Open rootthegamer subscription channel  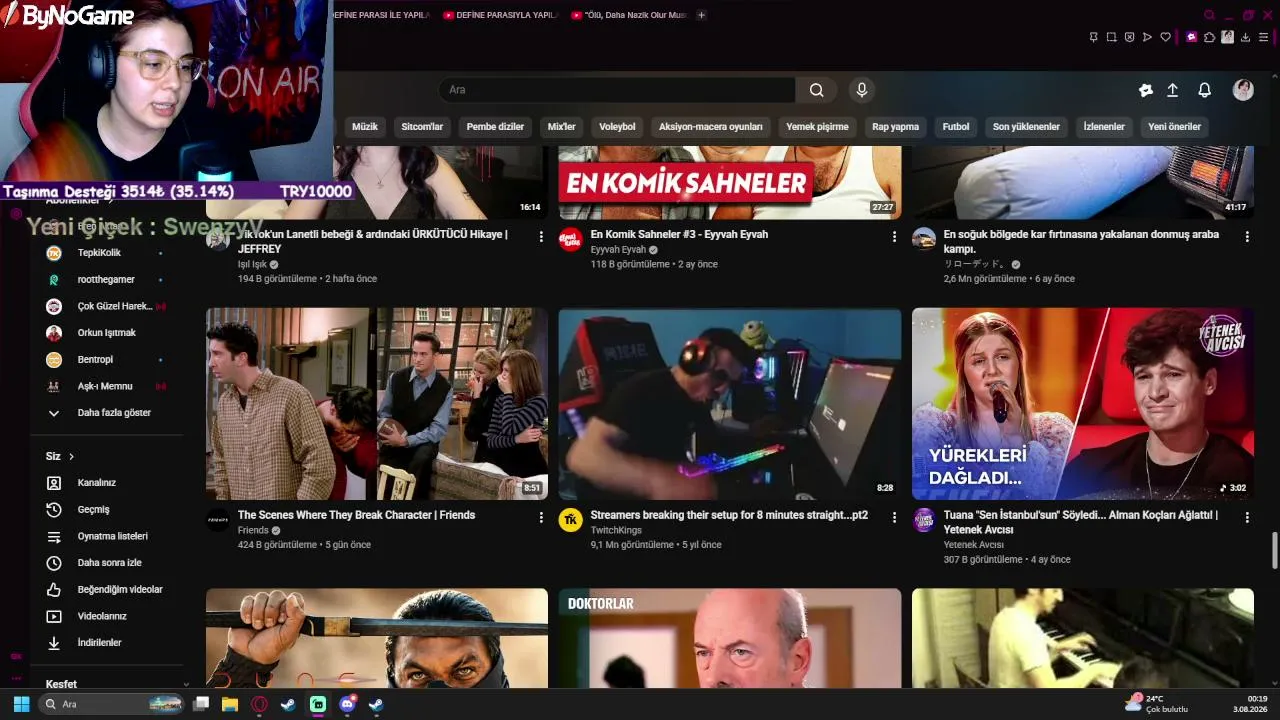click(105, 280)
